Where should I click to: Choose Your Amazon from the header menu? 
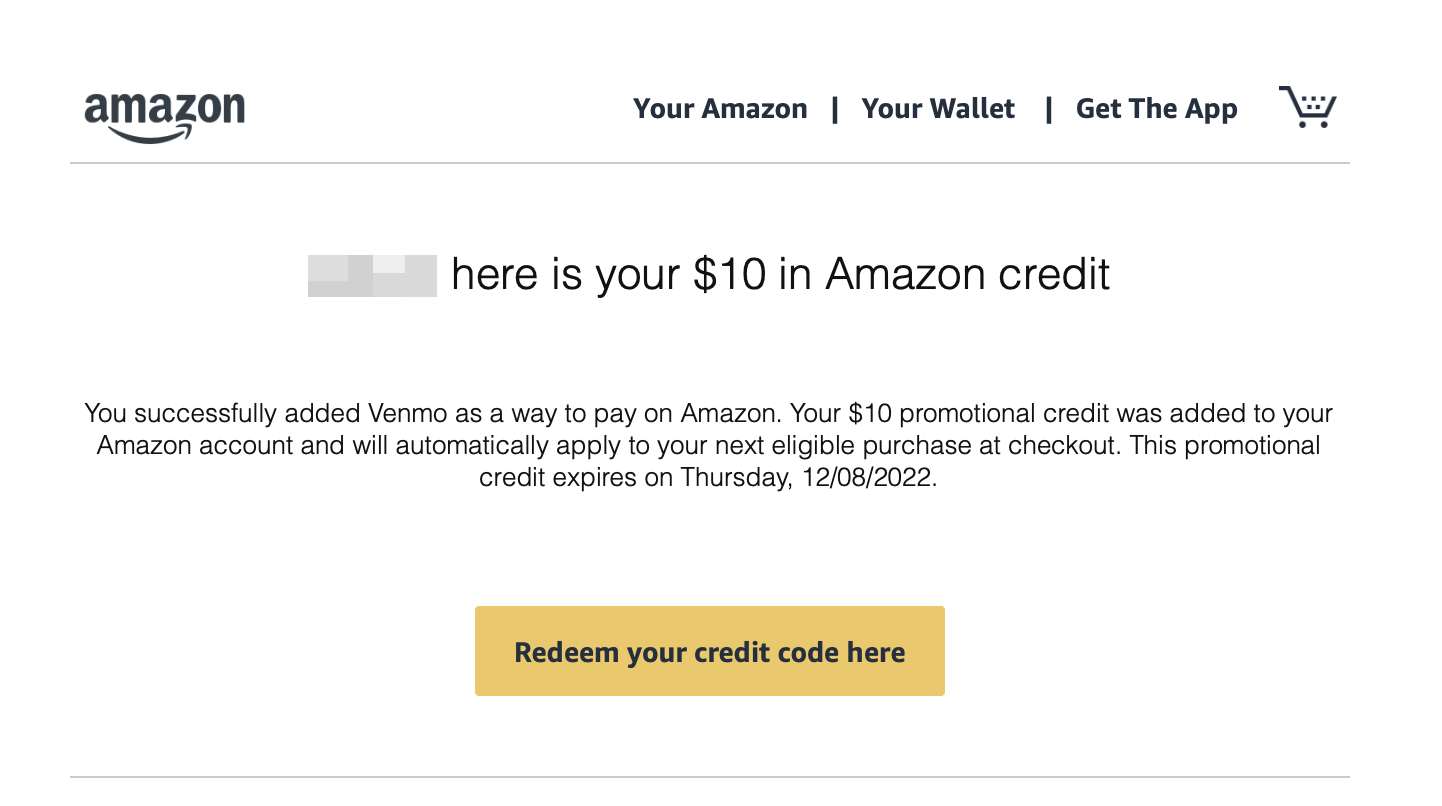click(x=720, y=108)
